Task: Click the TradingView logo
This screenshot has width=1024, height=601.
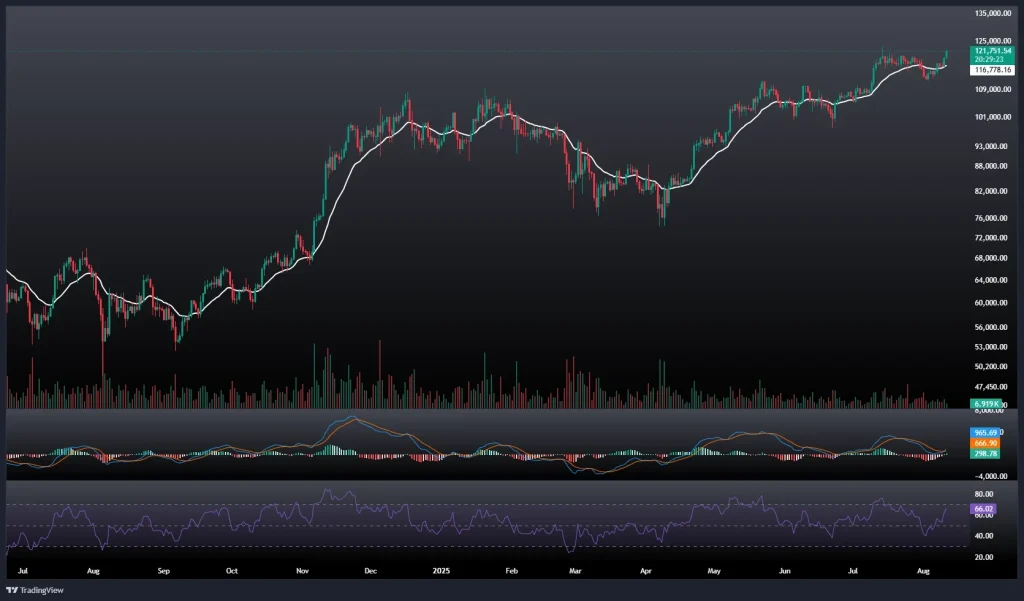Action: 35,590
